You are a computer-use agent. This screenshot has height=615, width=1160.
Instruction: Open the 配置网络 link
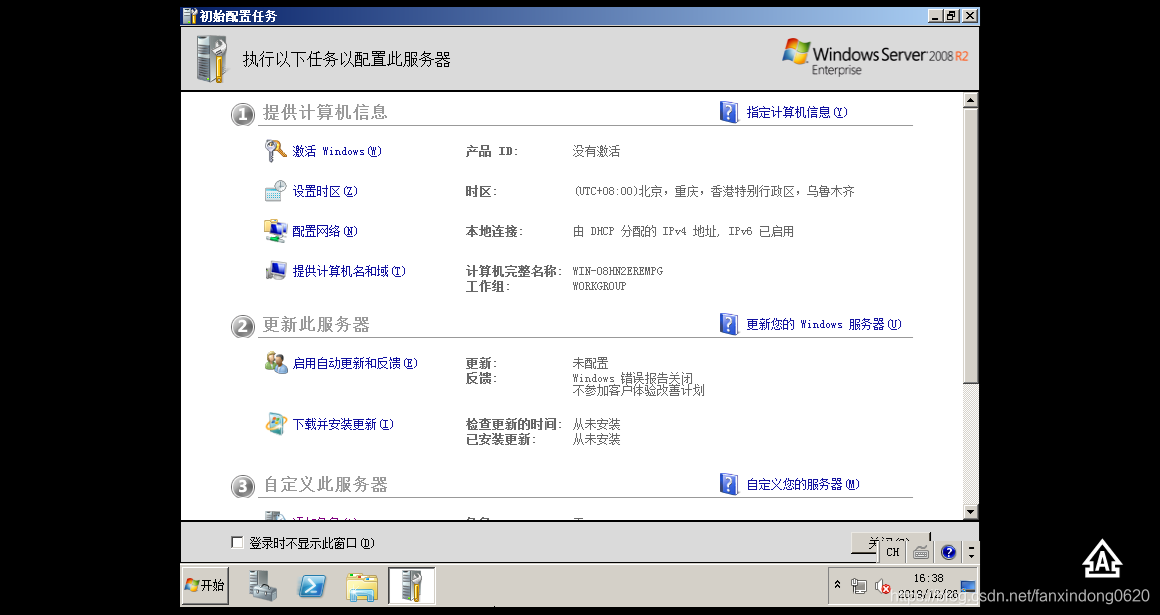tap(325, 231)
